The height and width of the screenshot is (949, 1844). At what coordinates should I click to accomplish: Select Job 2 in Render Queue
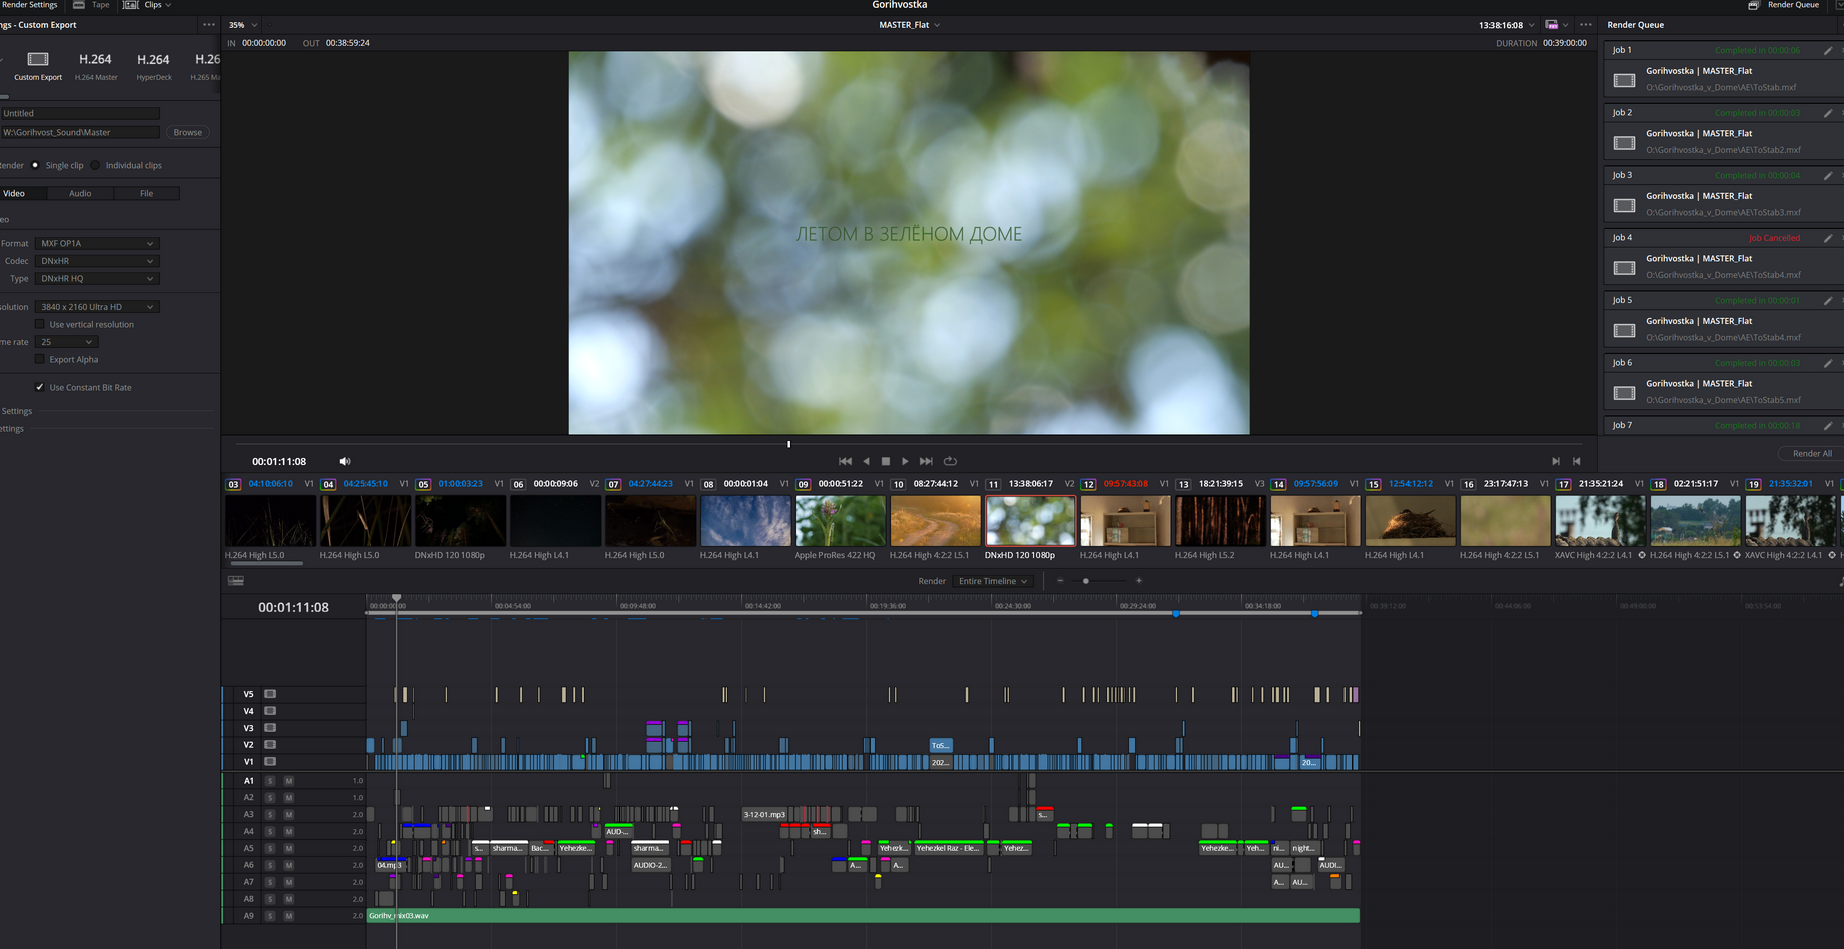[1722, 132]
